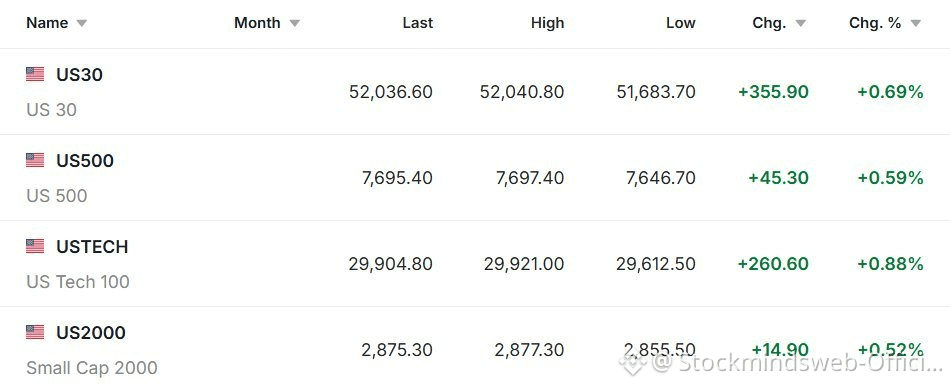Viewport: 950px width, 387px height.
Task: Click US30 last price 52,036.60
Action: (x=391, y=92)
